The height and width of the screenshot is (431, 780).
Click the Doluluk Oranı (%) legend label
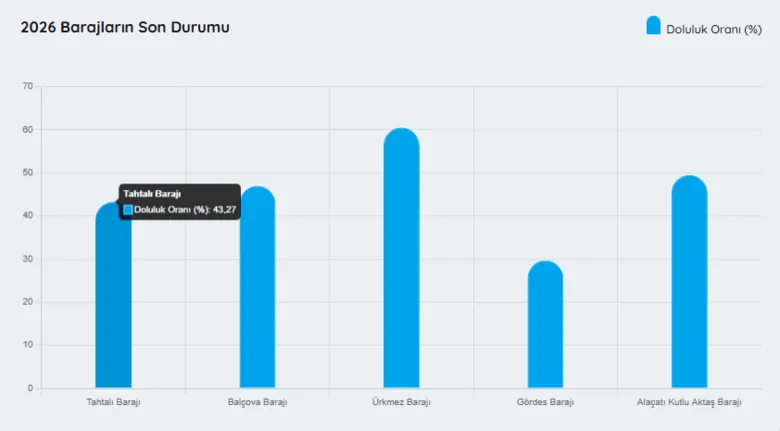click(714, 30)
